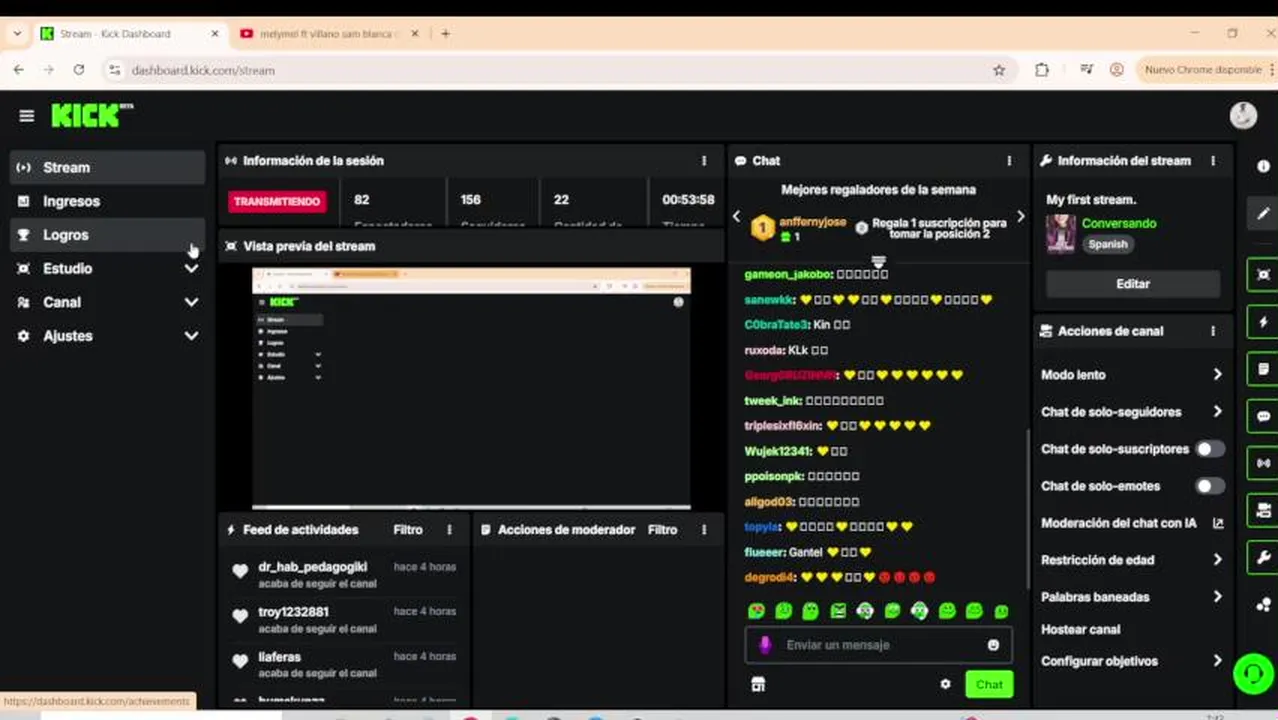Click the Editar stream info button
Viewport: 1278px width, 720px height.
tap(1133, 284)
